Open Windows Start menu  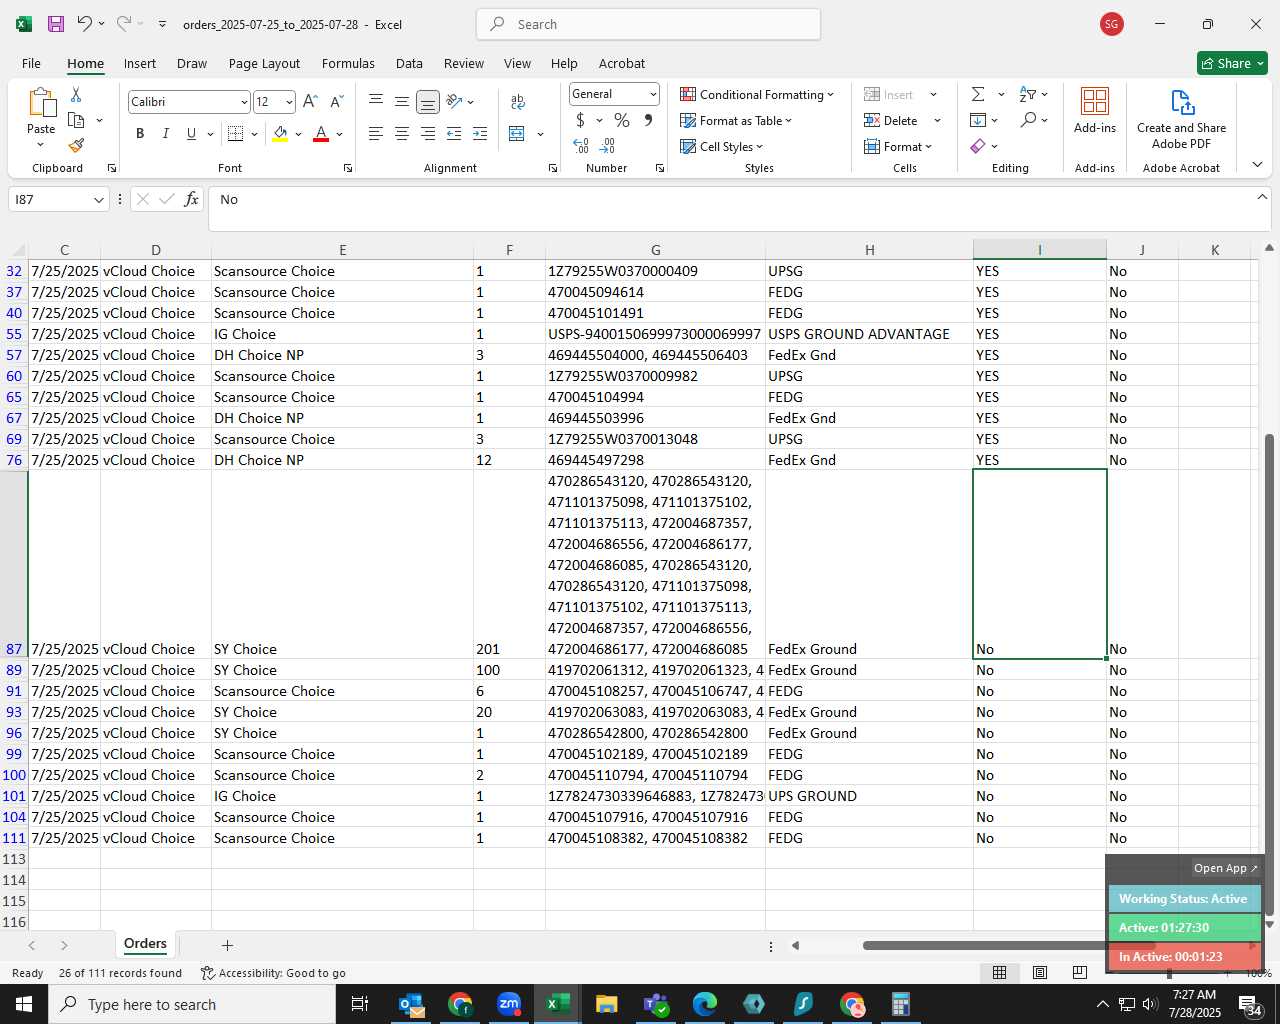click(x=24, y=1004)
